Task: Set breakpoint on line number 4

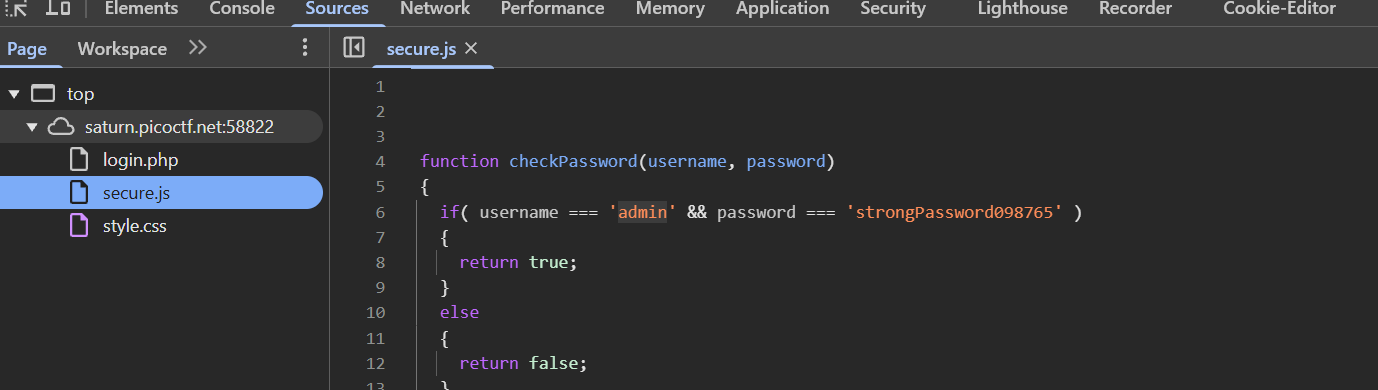Action: click(380, 161)
